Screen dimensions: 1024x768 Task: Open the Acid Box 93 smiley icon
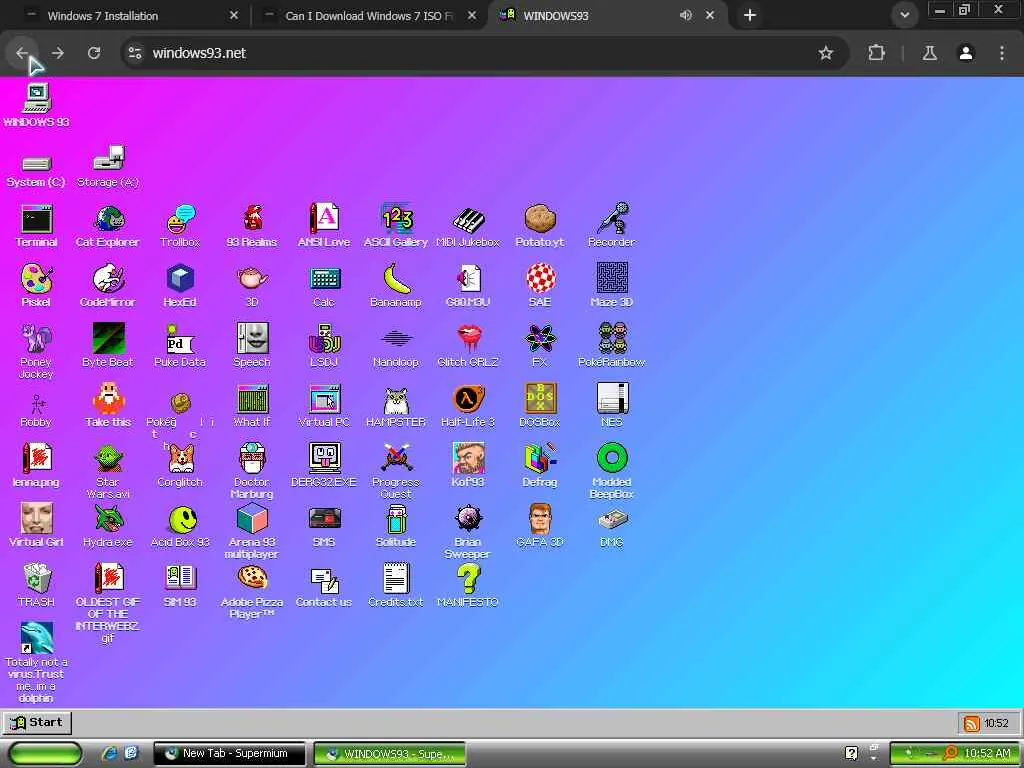[x=180, y=526]
